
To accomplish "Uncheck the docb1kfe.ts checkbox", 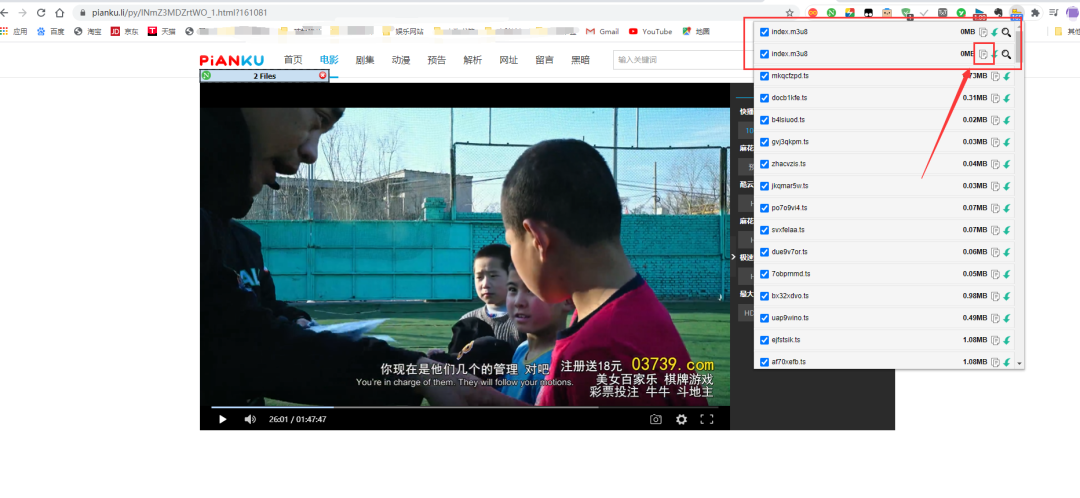I will (765, 98).
